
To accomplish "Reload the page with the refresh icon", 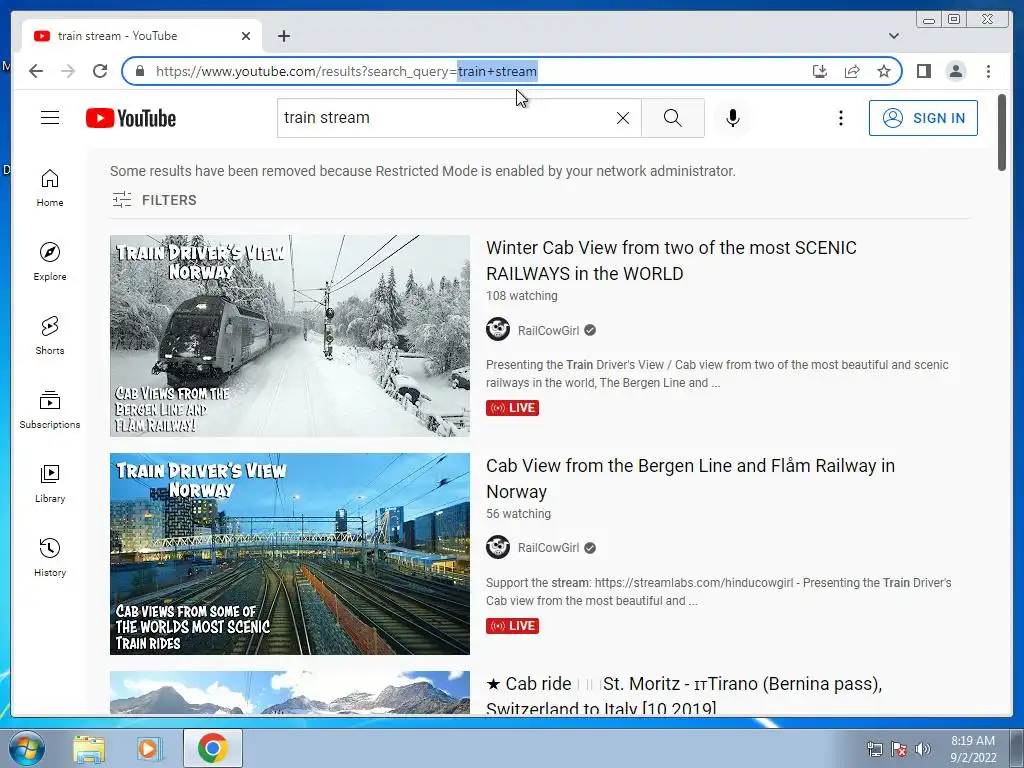I will [100, 71].
